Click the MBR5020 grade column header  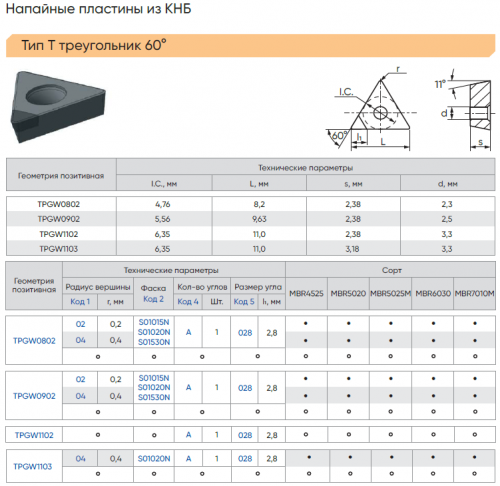(348, 294)
